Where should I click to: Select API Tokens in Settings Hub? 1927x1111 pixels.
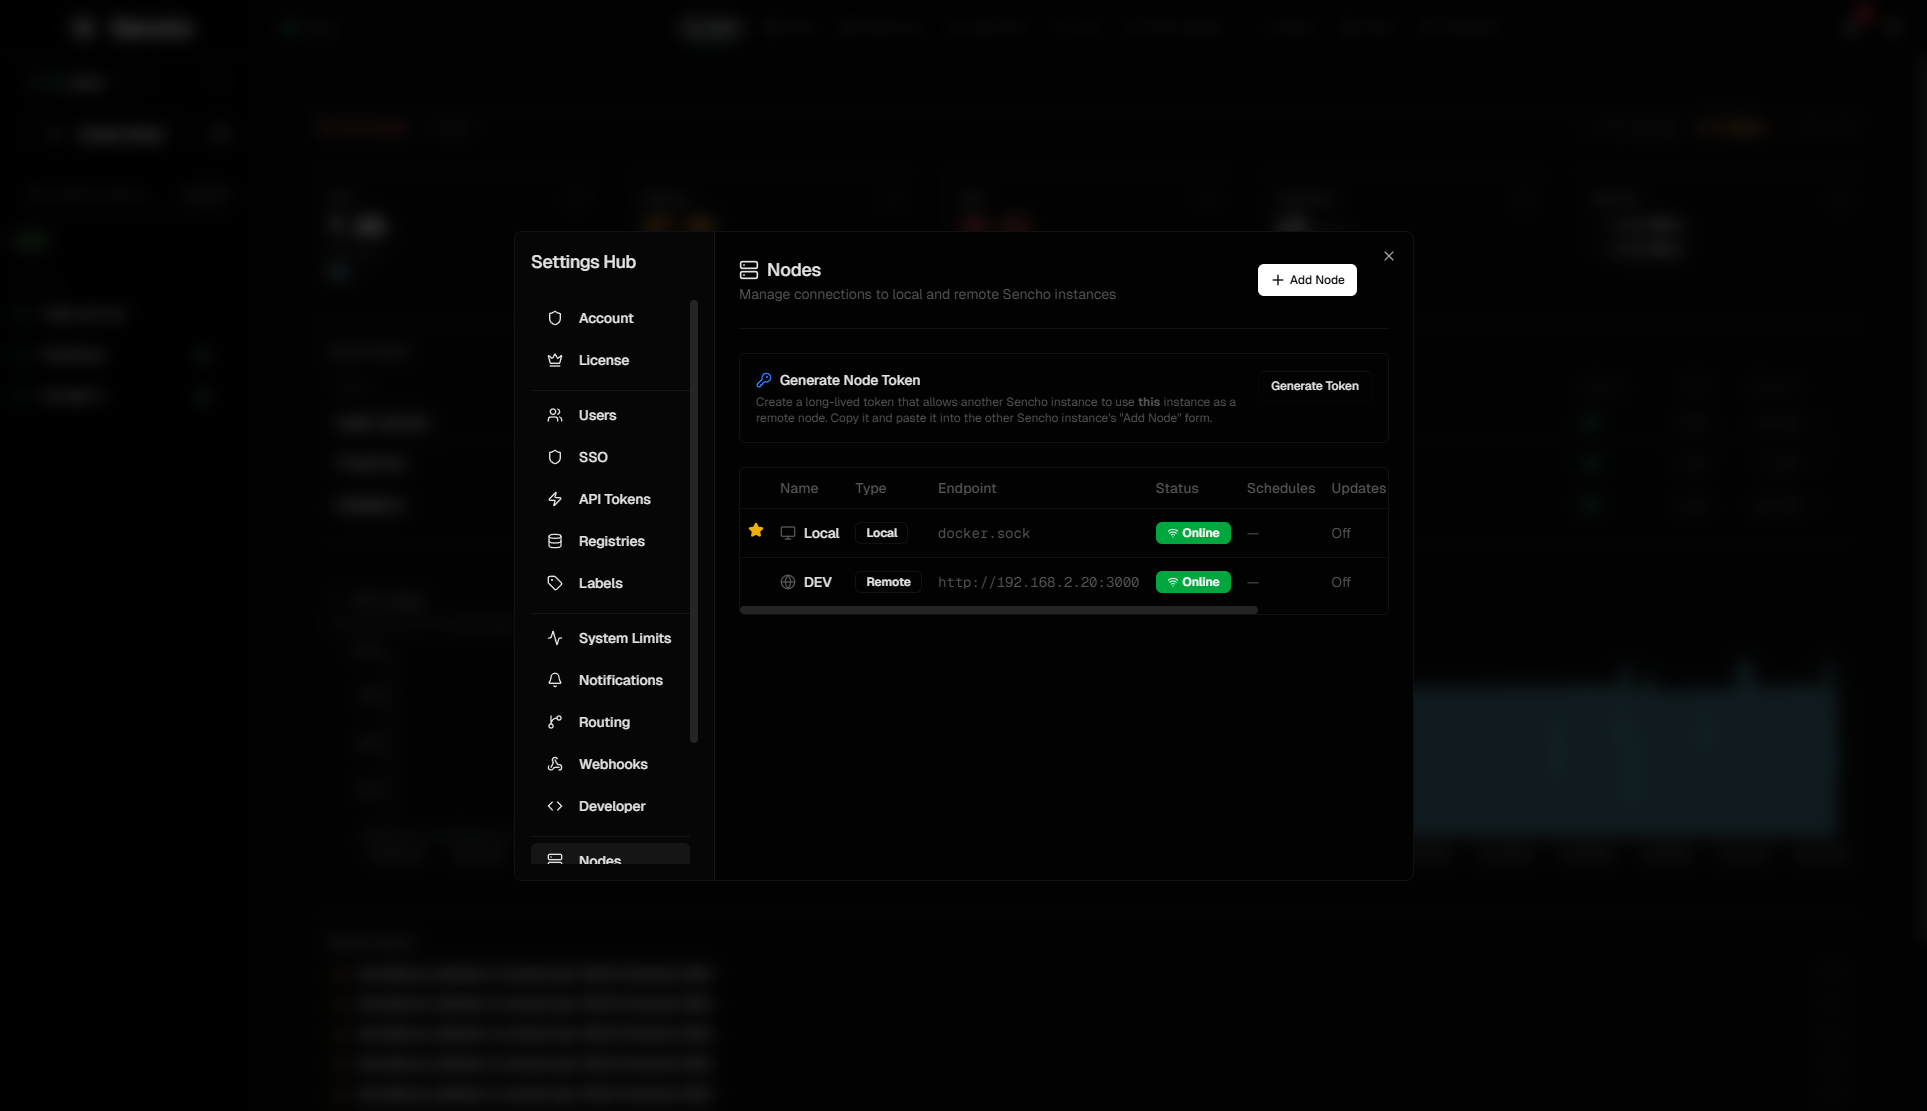pyautogui.click(x=610, y=499)
